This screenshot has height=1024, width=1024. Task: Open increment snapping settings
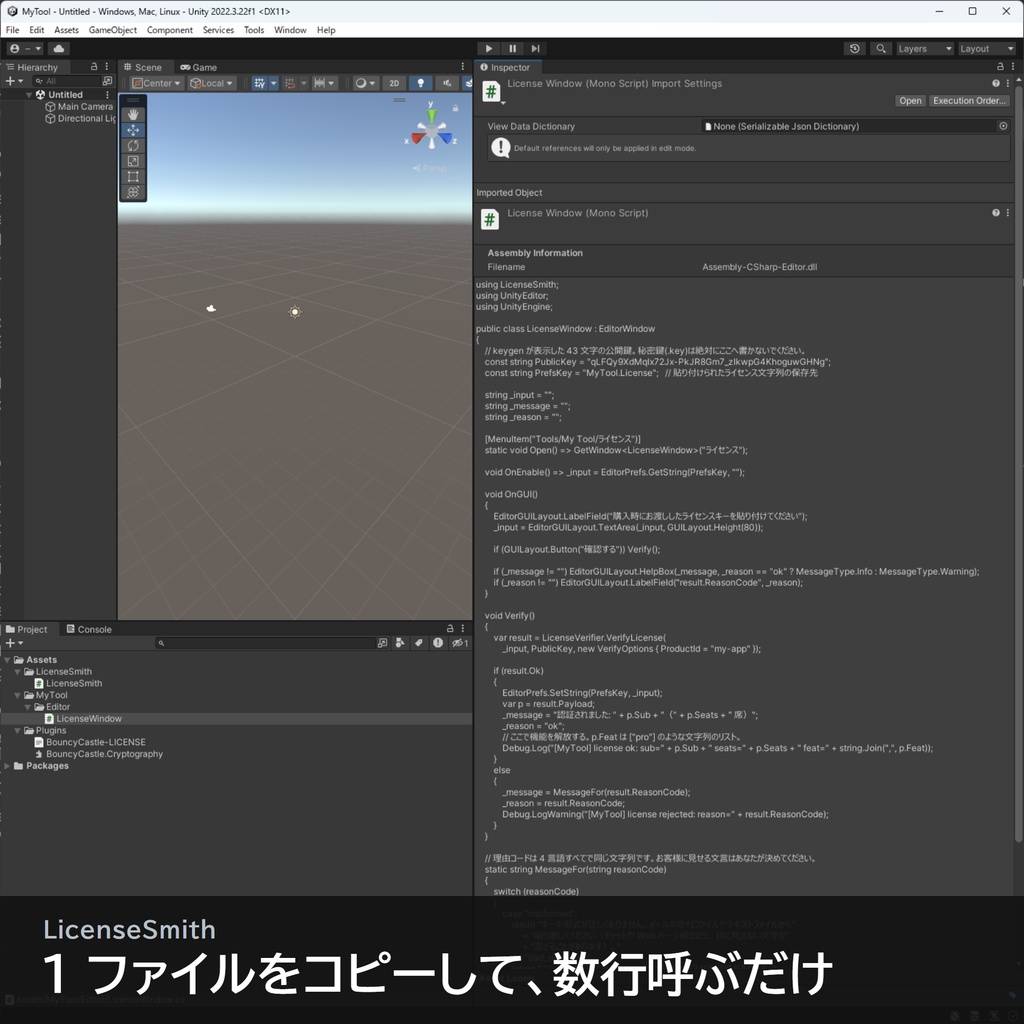click(x=325, y=83)
